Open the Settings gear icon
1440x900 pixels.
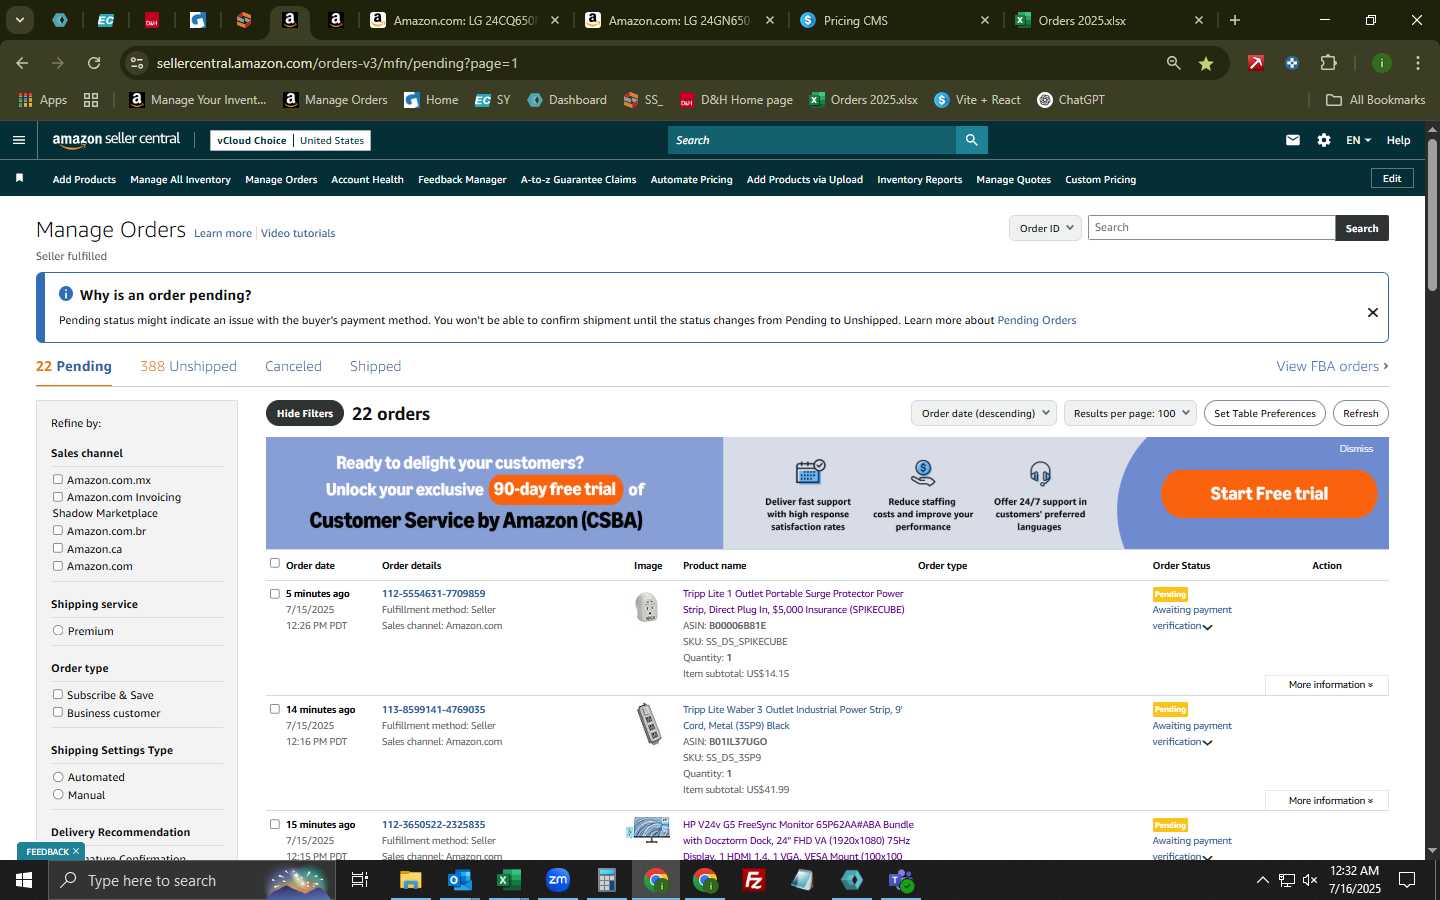(x=1324, y=140)
